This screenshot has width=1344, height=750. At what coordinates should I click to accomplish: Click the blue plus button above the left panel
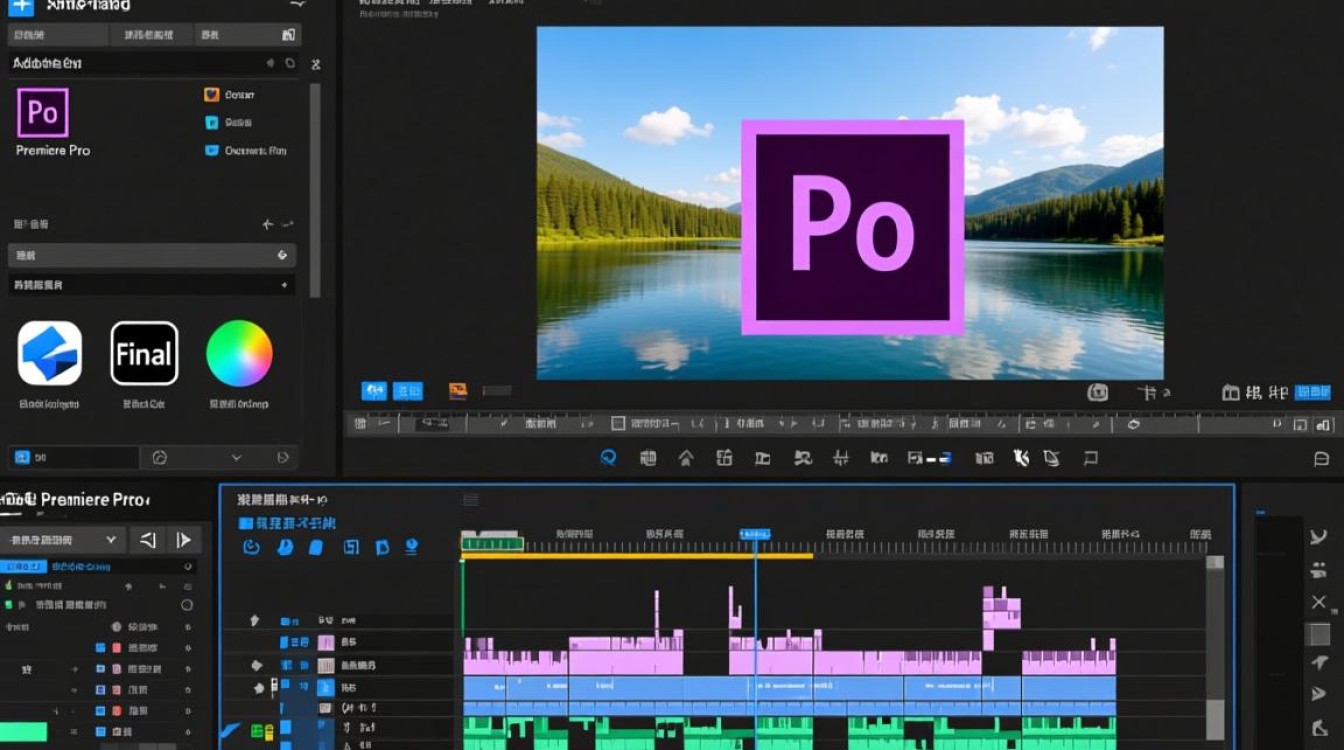click(x=21, y=6)
